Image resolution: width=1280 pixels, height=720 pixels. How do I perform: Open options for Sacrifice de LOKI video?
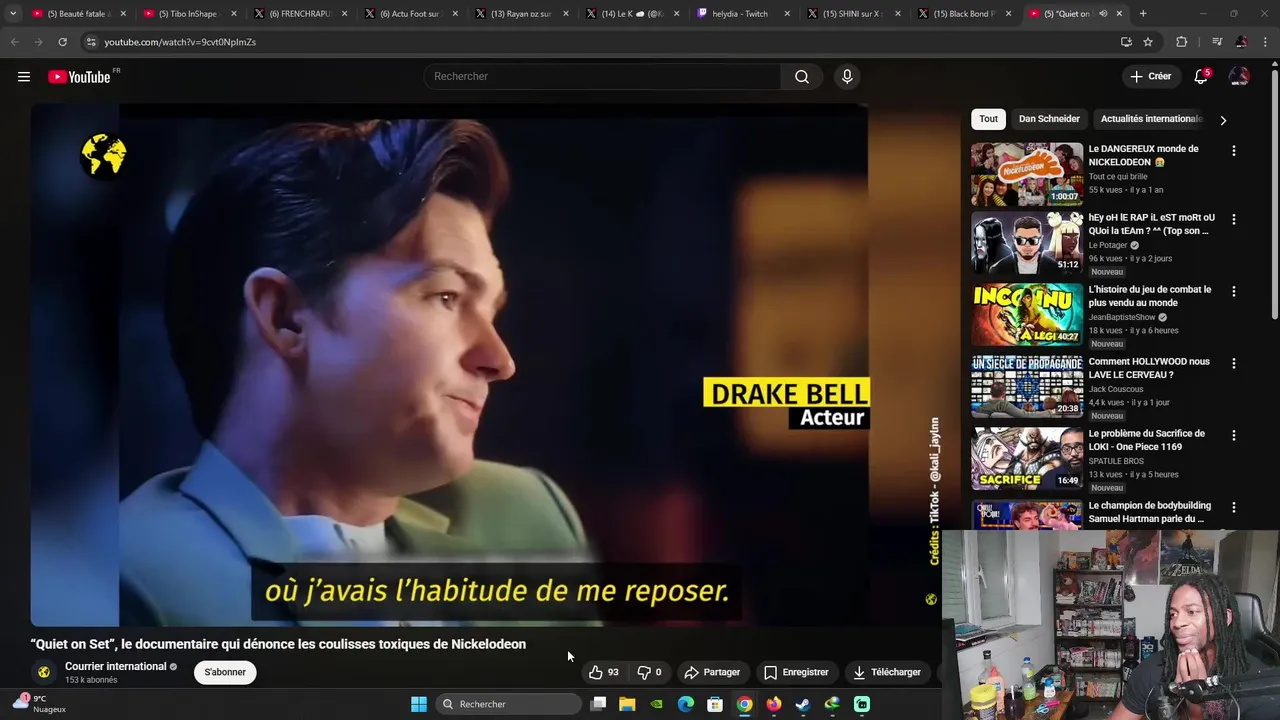1233,435
